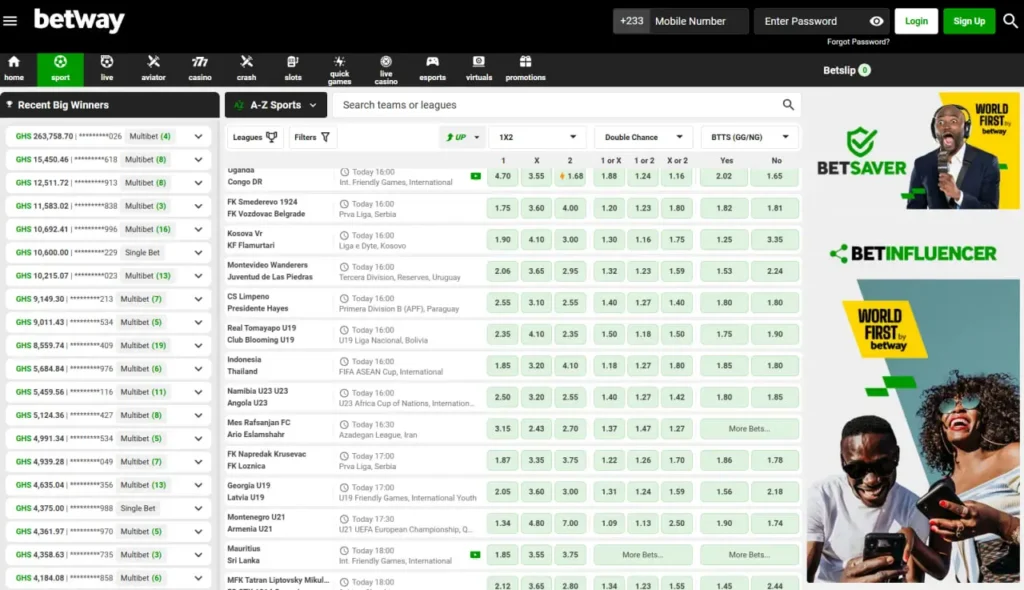Screen dimensions: 1024x590
Task: Open BetInfluencer banner
Action: click(914, 254)
